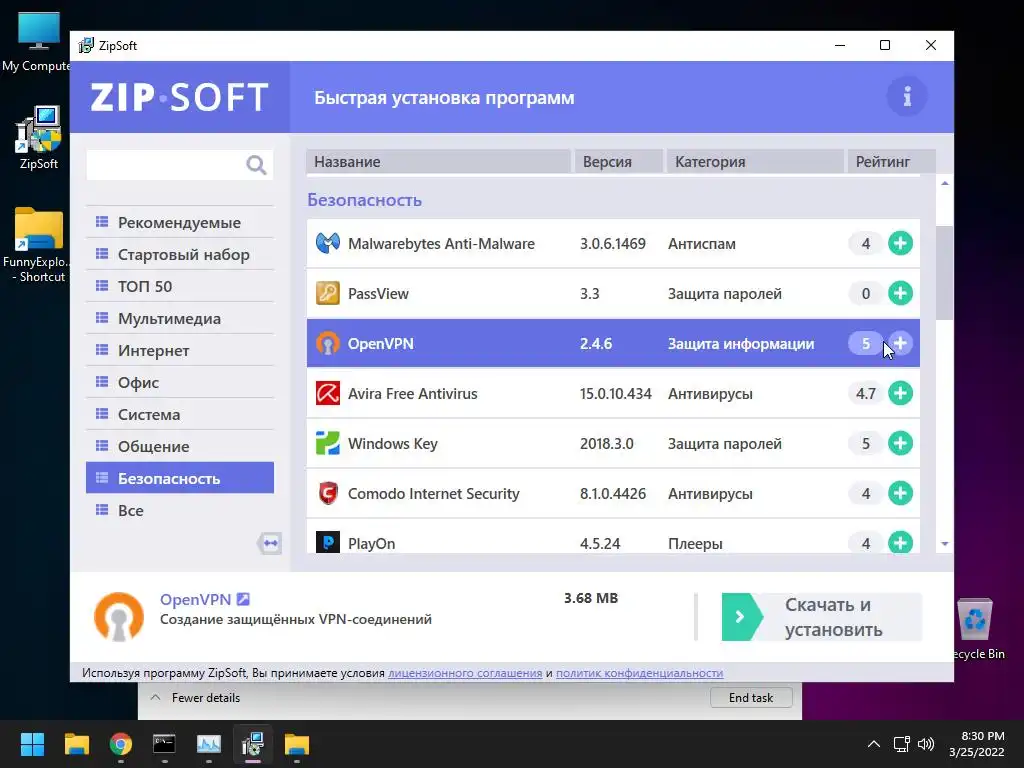The image size is (1024, 768).
Task: Add PassView using its plus button
Action: 900,293
